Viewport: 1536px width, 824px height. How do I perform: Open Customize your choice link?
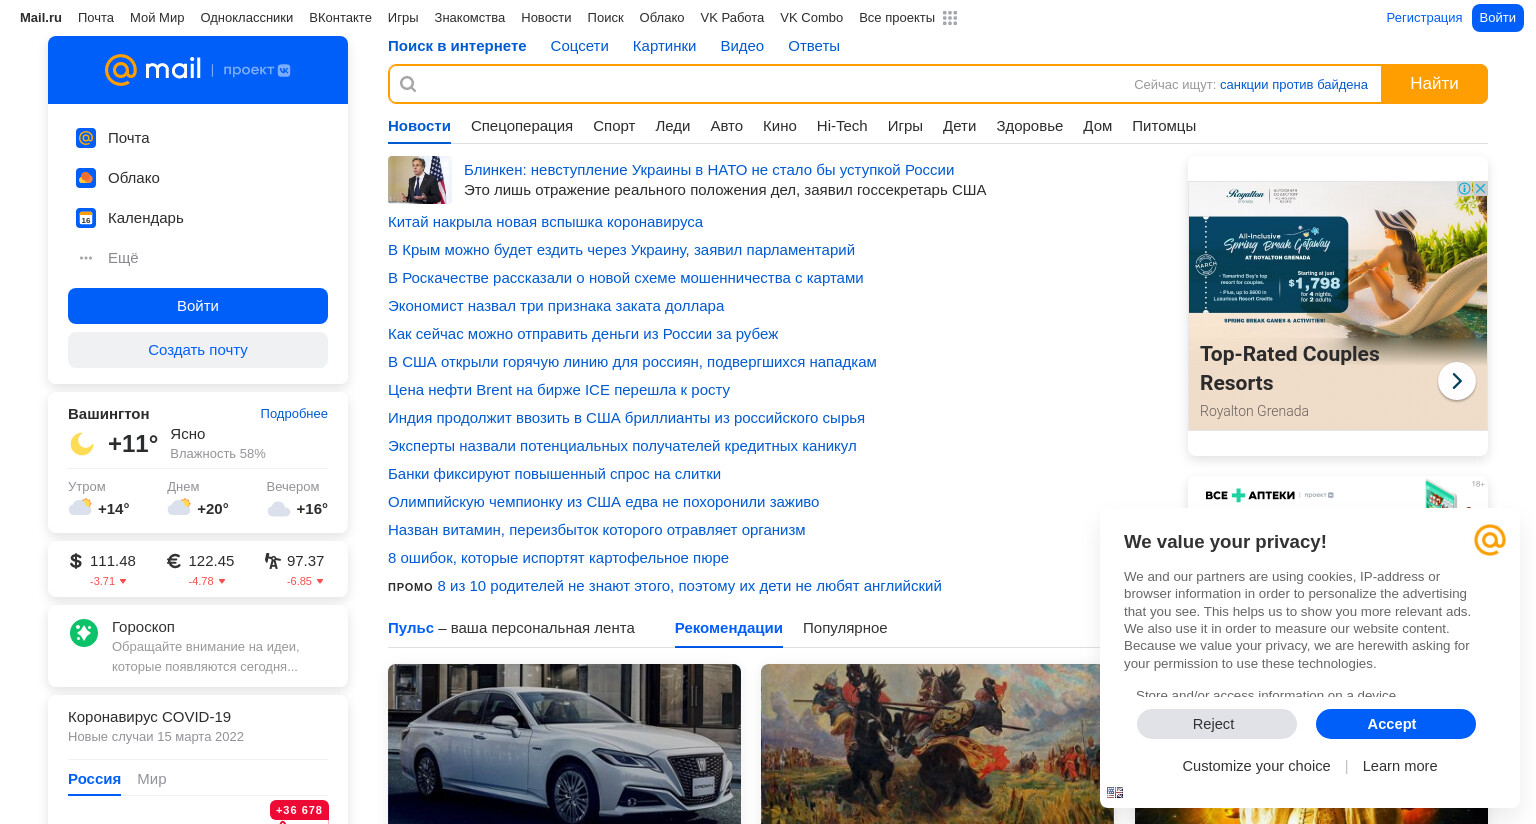pos(1256,766)
